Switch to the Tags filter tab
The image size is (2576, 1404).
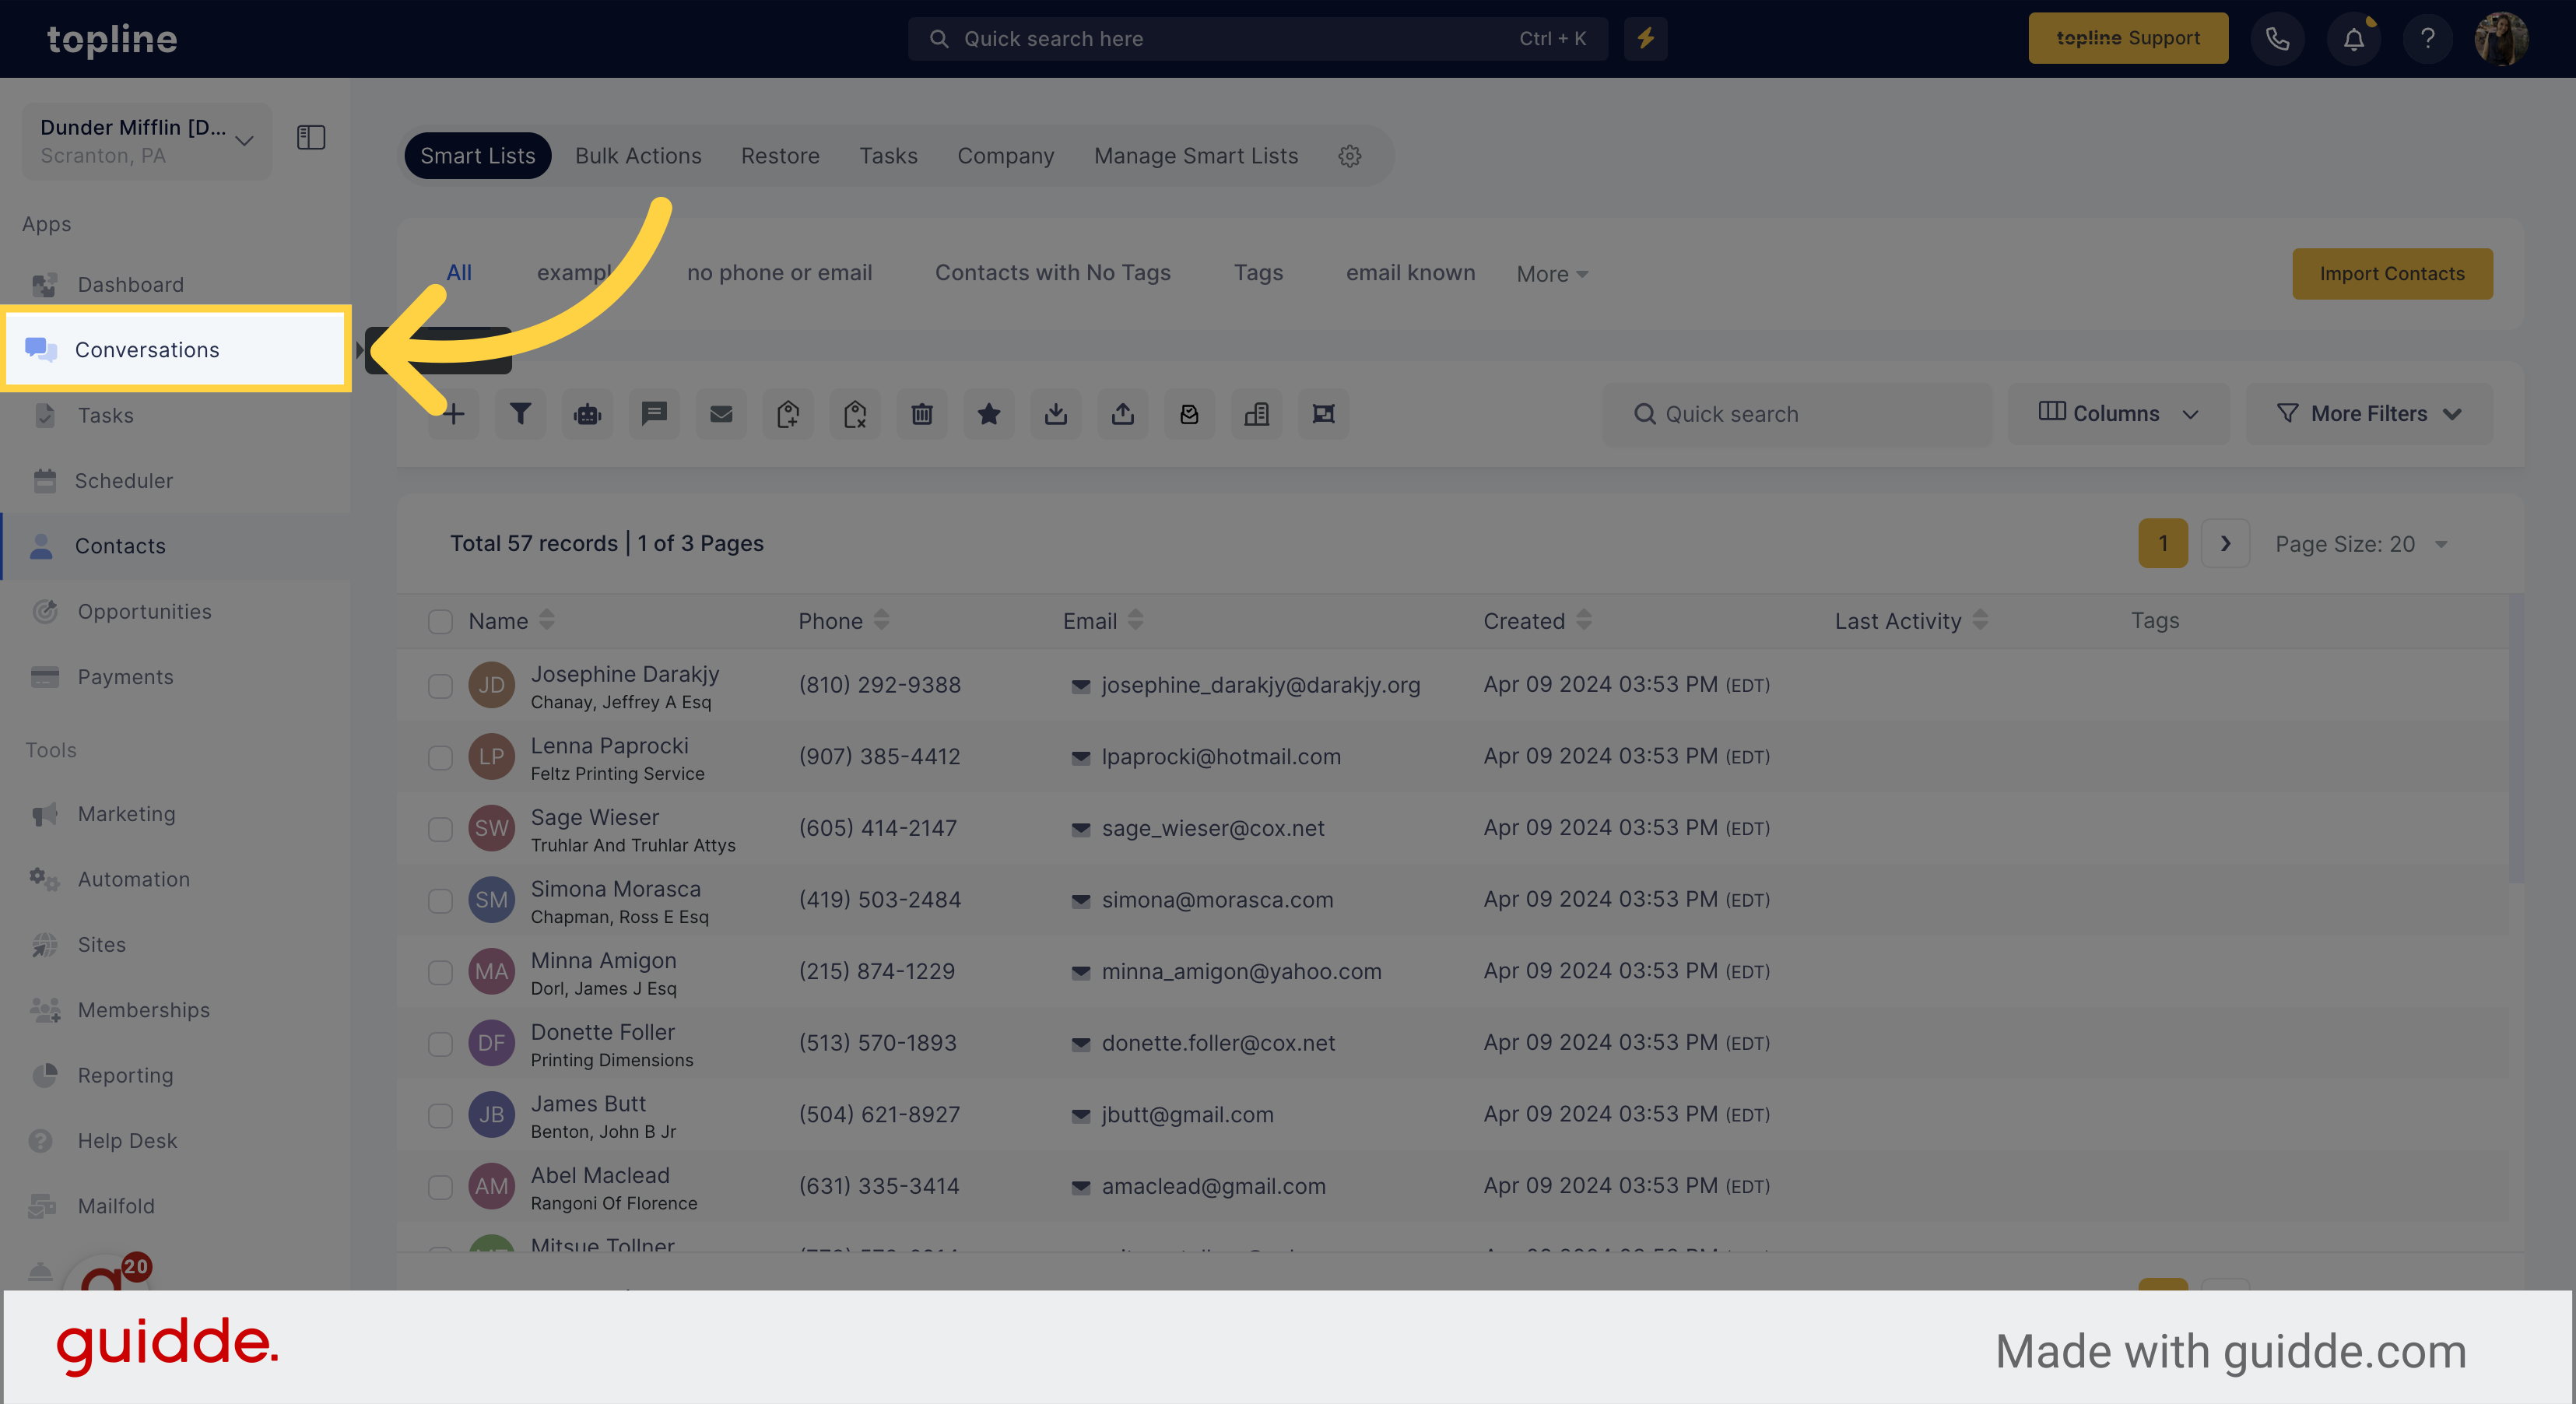click(x=1257, y=272)
